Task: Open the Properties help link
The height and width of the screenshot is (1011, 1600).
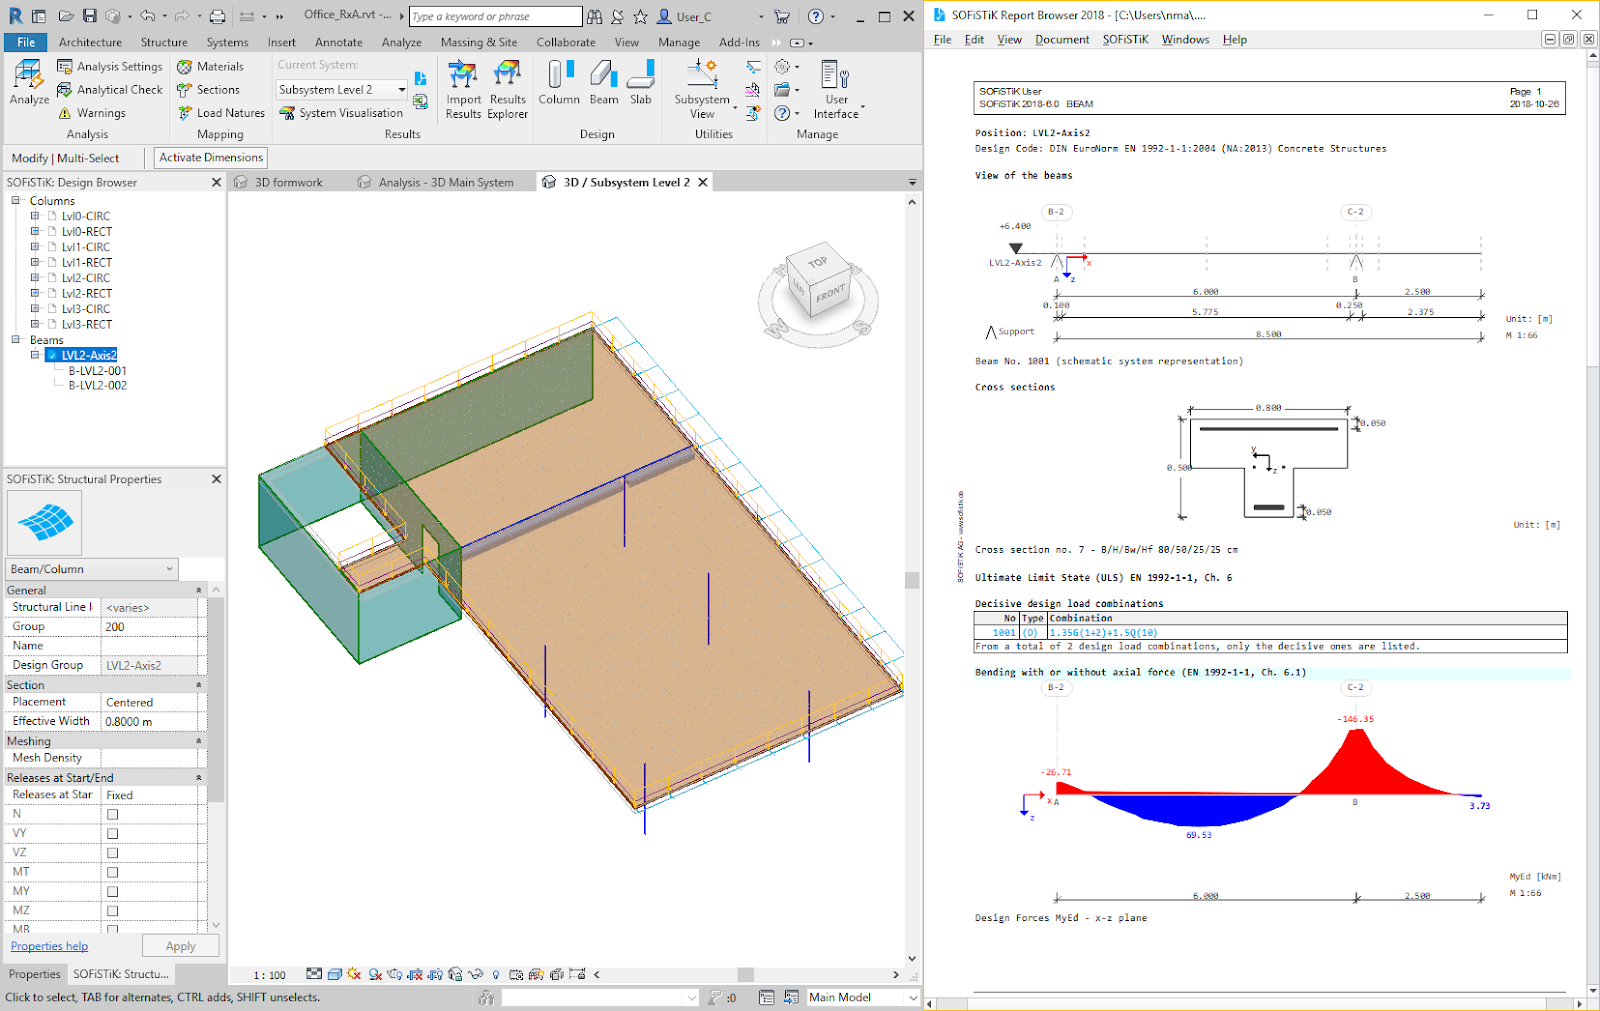Action: click(48, 945)
